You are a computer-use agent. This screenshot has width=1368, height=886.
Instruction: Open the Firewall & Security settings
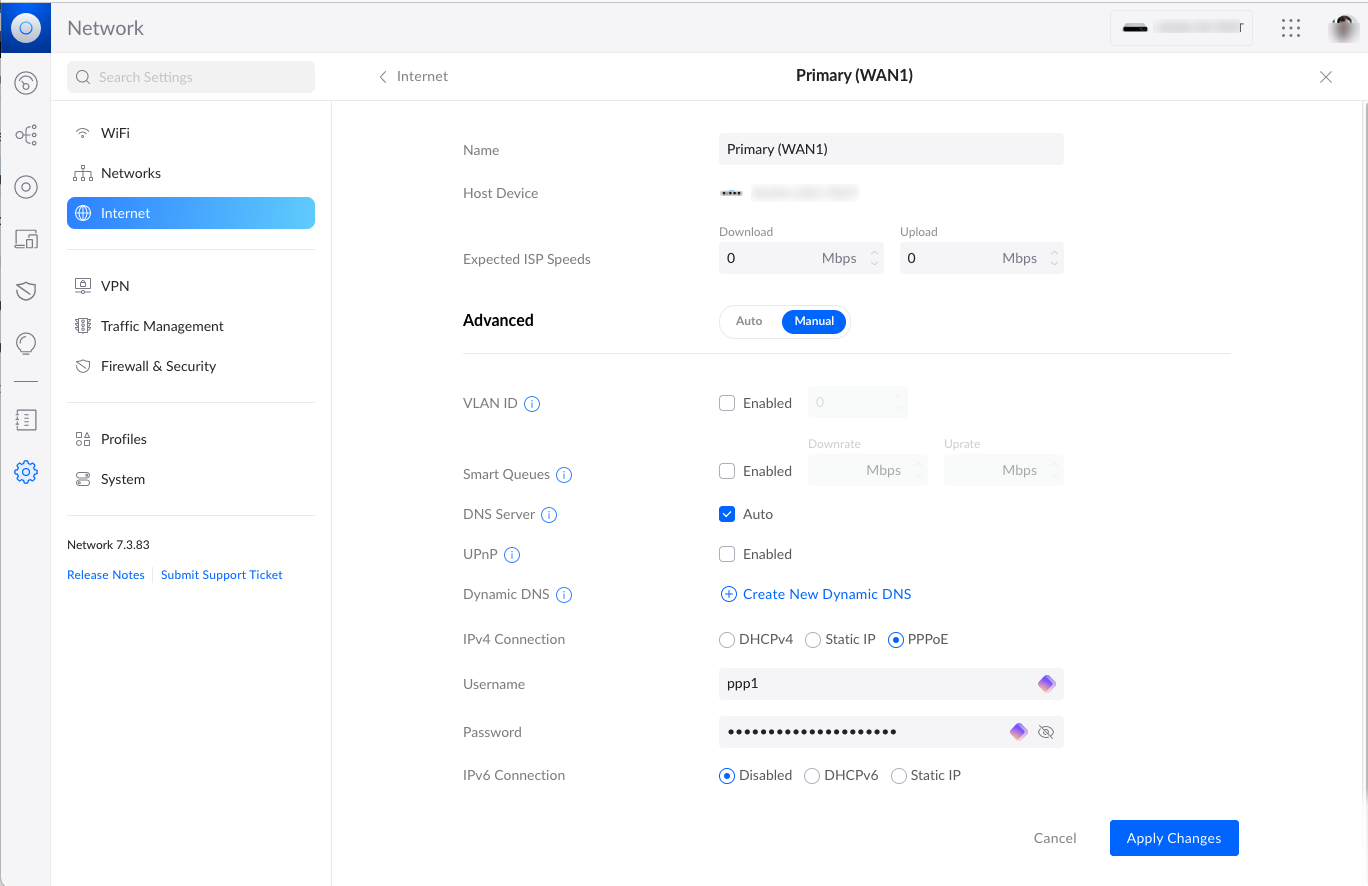pos(158,366)
